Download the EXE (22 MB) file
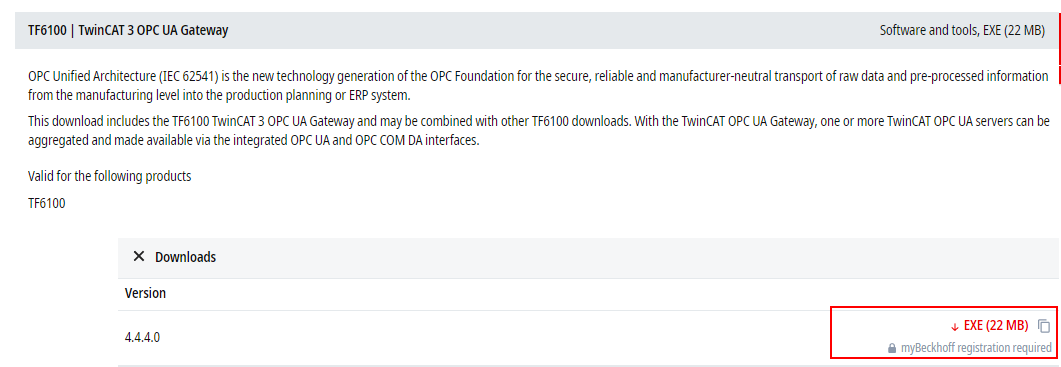Screen dimensions: 1061x367 (x=996, y=326)
